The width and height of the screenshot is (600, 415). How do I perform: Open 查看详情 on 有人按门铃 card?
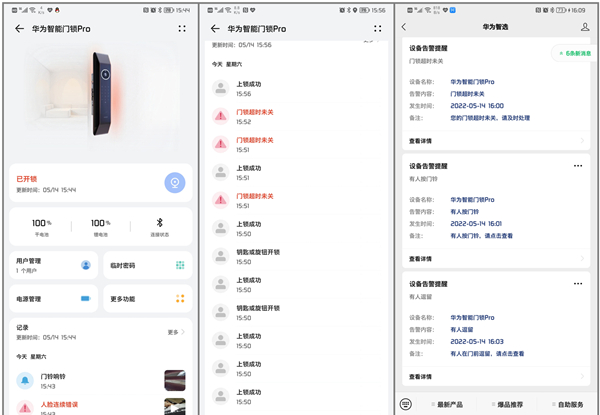point(496,259)
